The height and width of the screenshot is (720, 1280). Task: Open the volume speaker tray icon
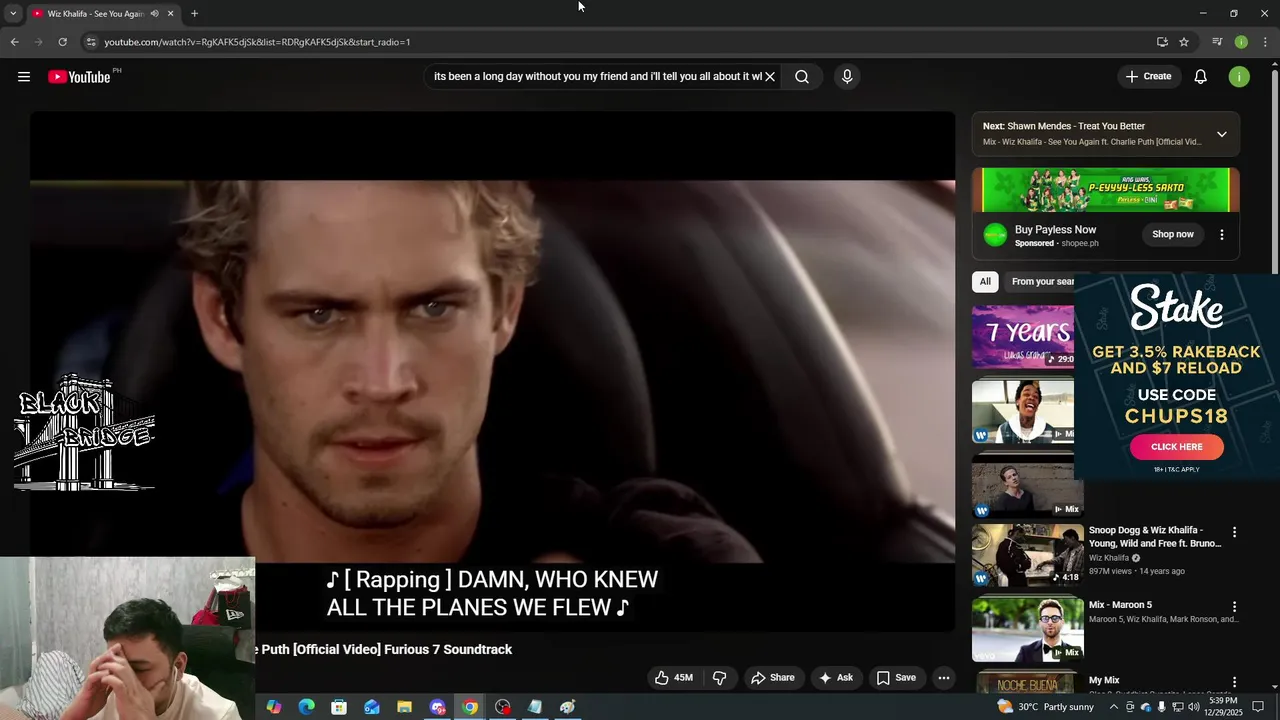click(1193, 707)
